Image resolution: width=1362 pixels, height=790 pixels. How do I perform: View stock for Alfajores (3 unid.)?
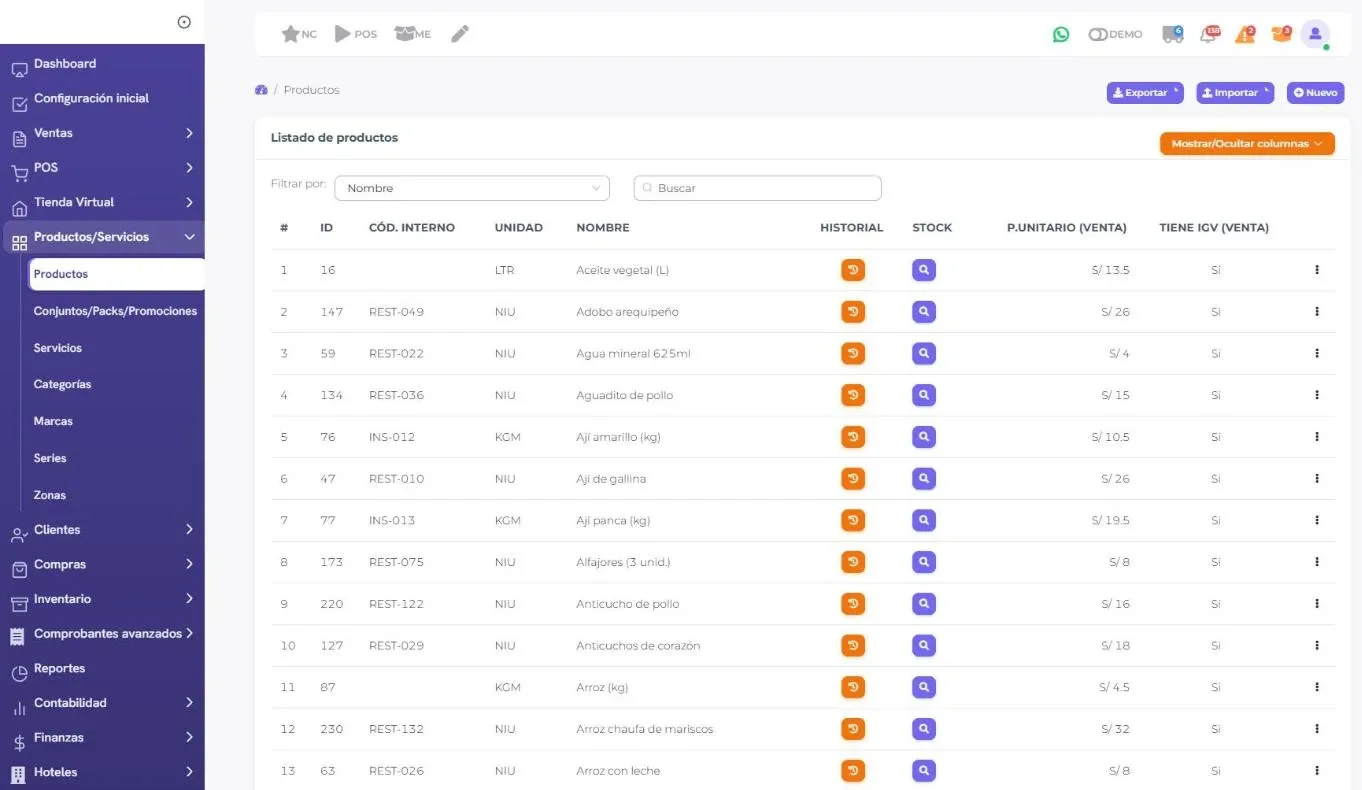924,562
